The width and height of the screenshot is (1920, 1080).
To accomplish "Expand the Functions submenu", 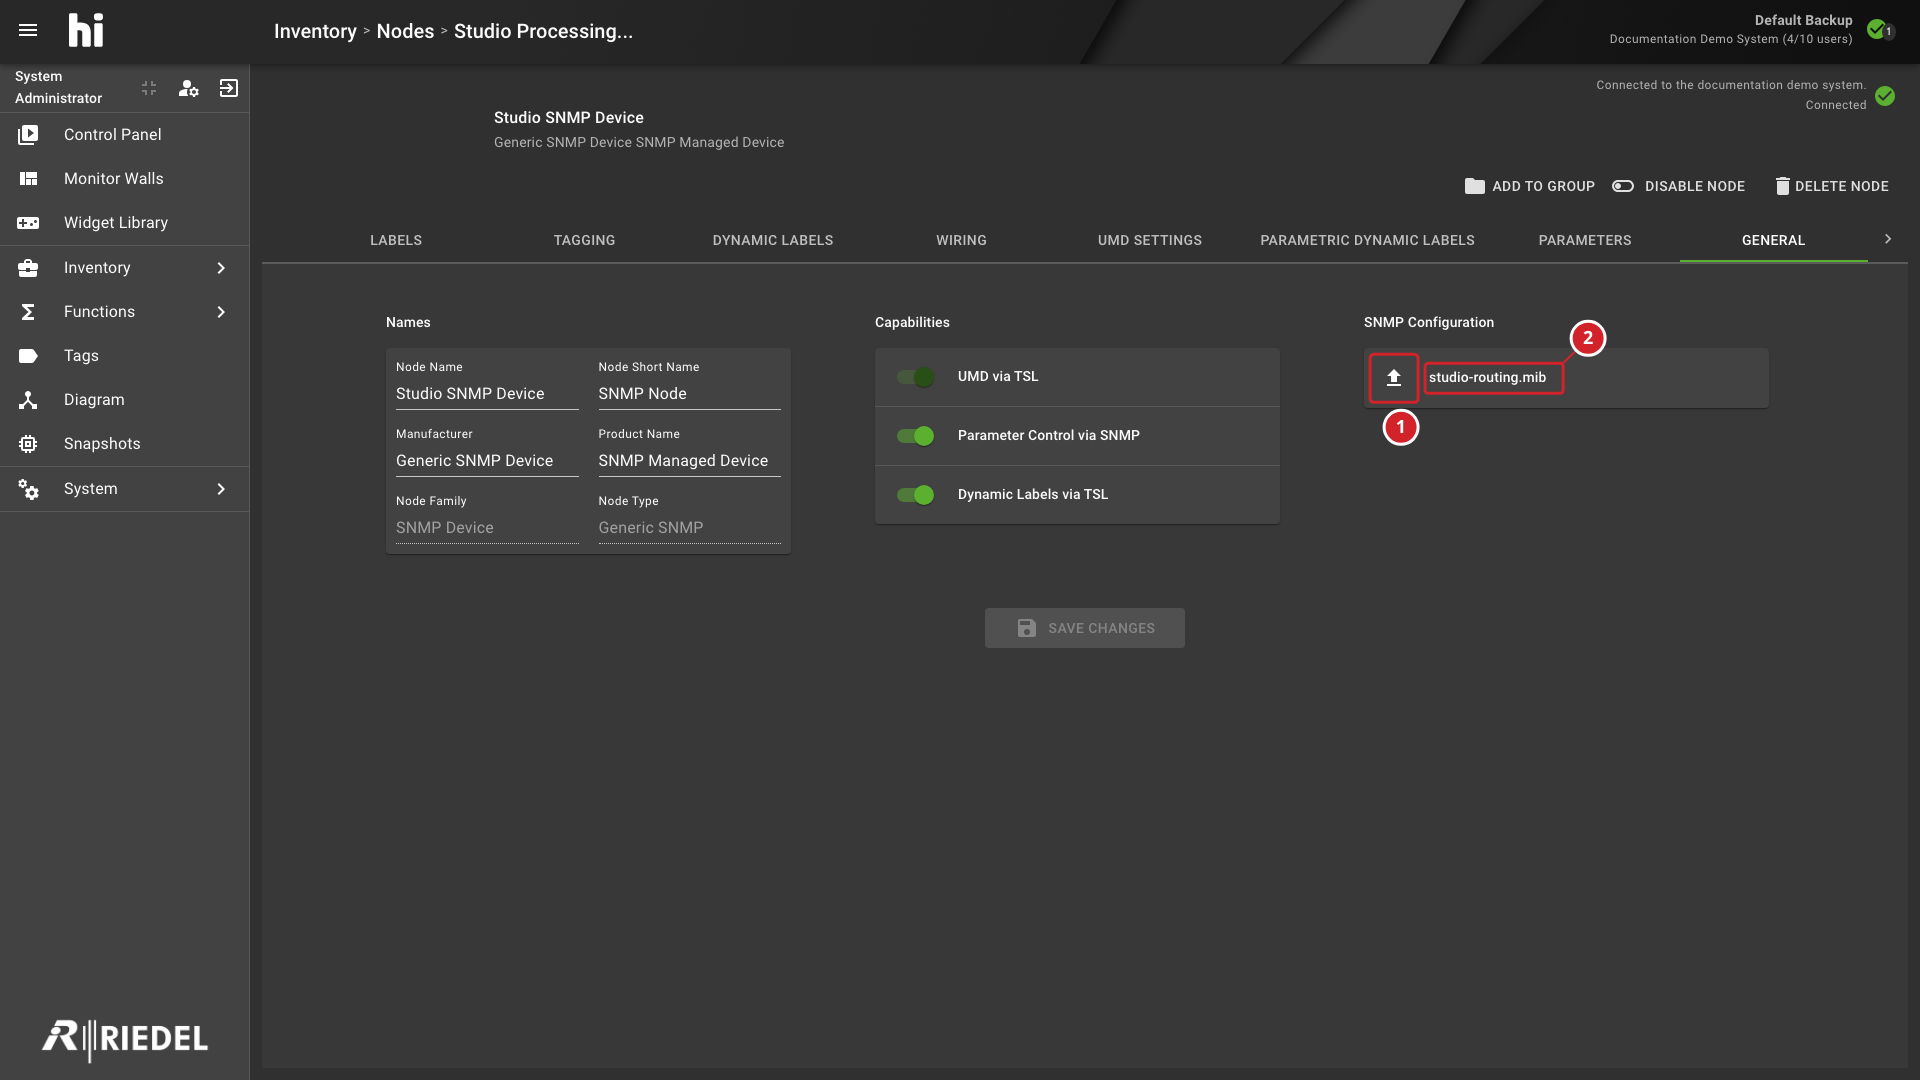I will [221, 311].
